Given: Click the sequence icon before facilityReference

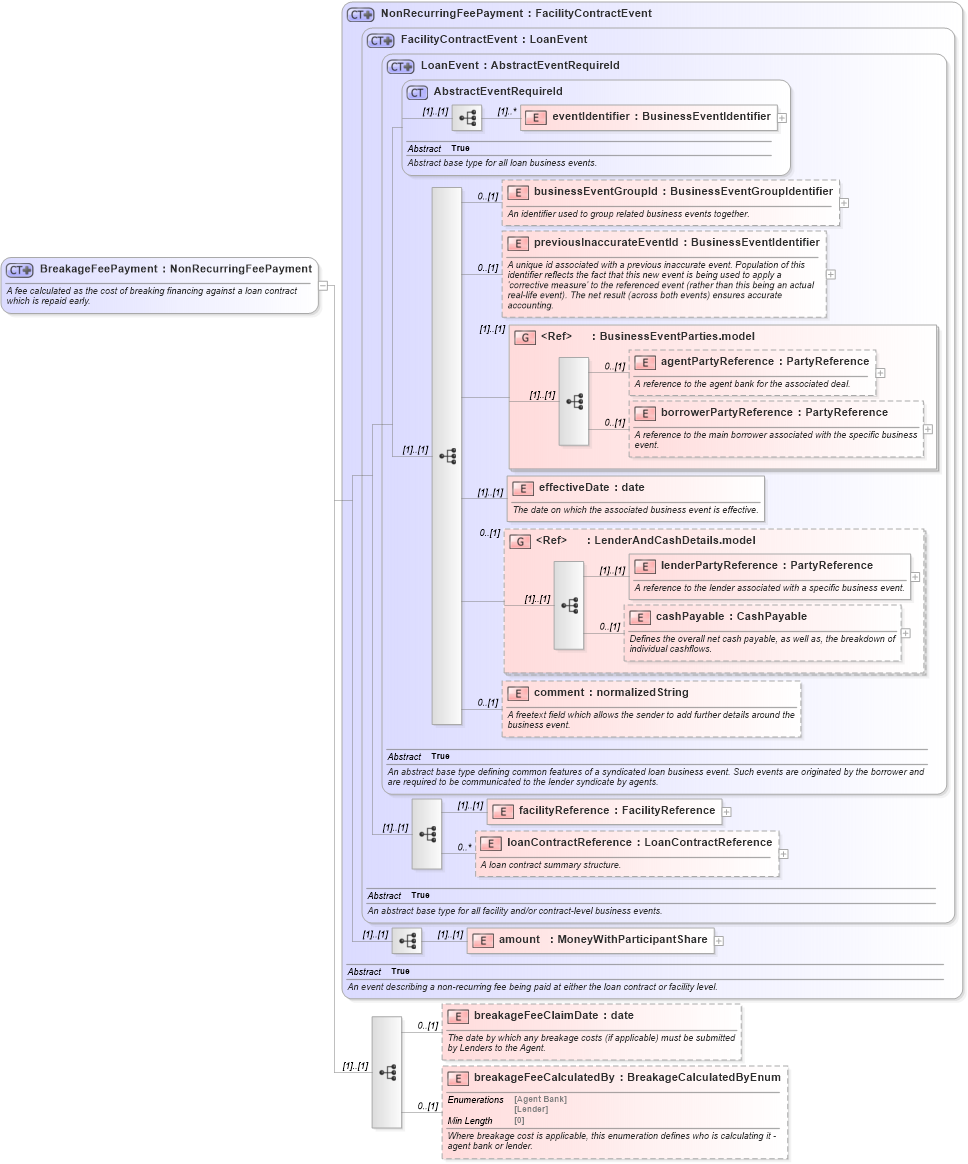Looking at the screenshot, I should pos(427,834).
